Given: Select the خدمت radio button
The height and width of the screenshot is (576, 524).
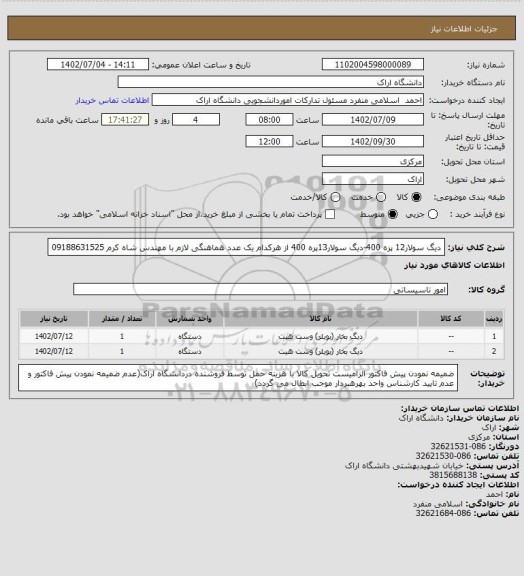Looking at the screenshot, I should pyautogui.click(x=381, y=197).
